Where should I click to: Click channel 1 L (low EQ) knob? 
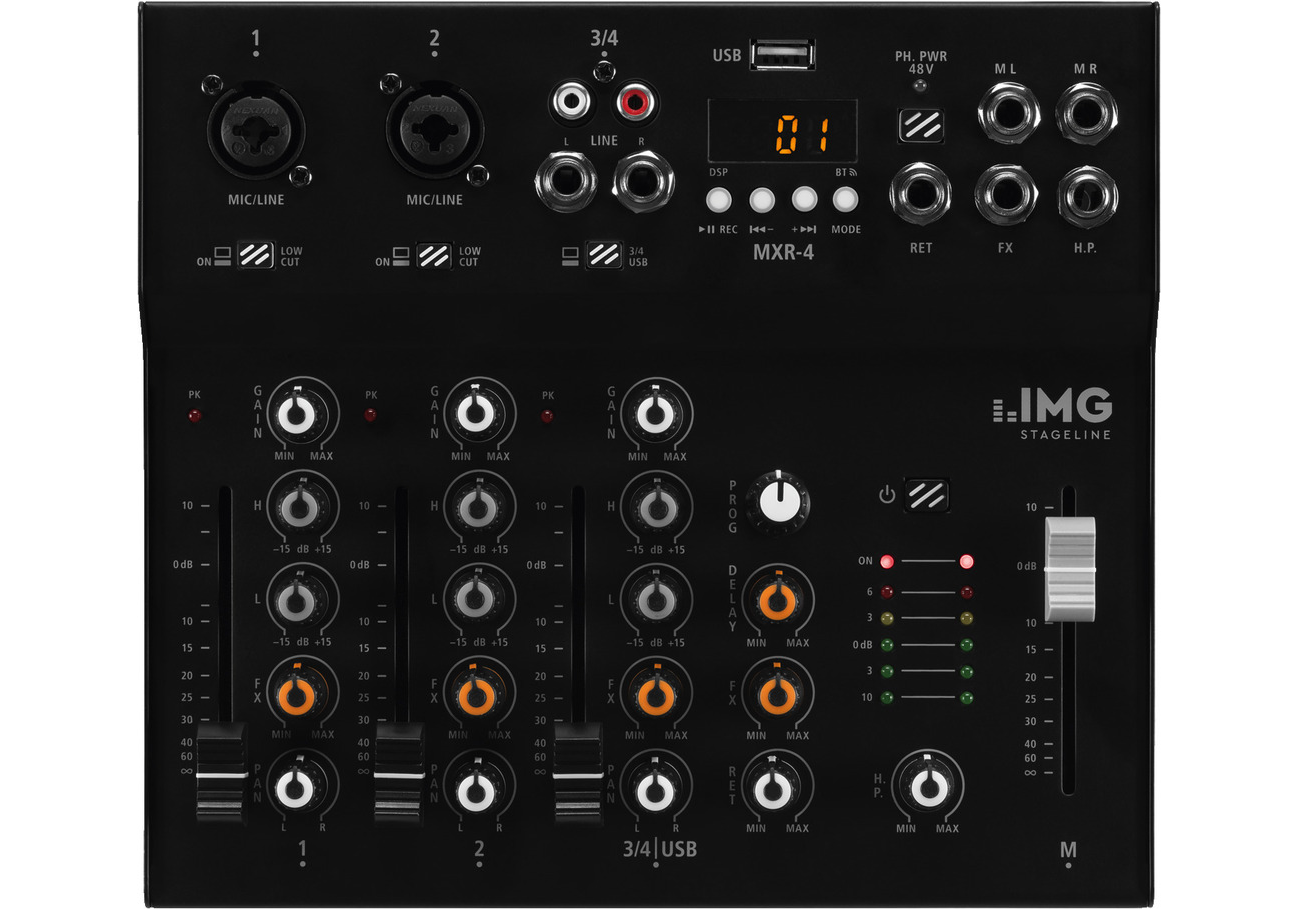(298, 600)
